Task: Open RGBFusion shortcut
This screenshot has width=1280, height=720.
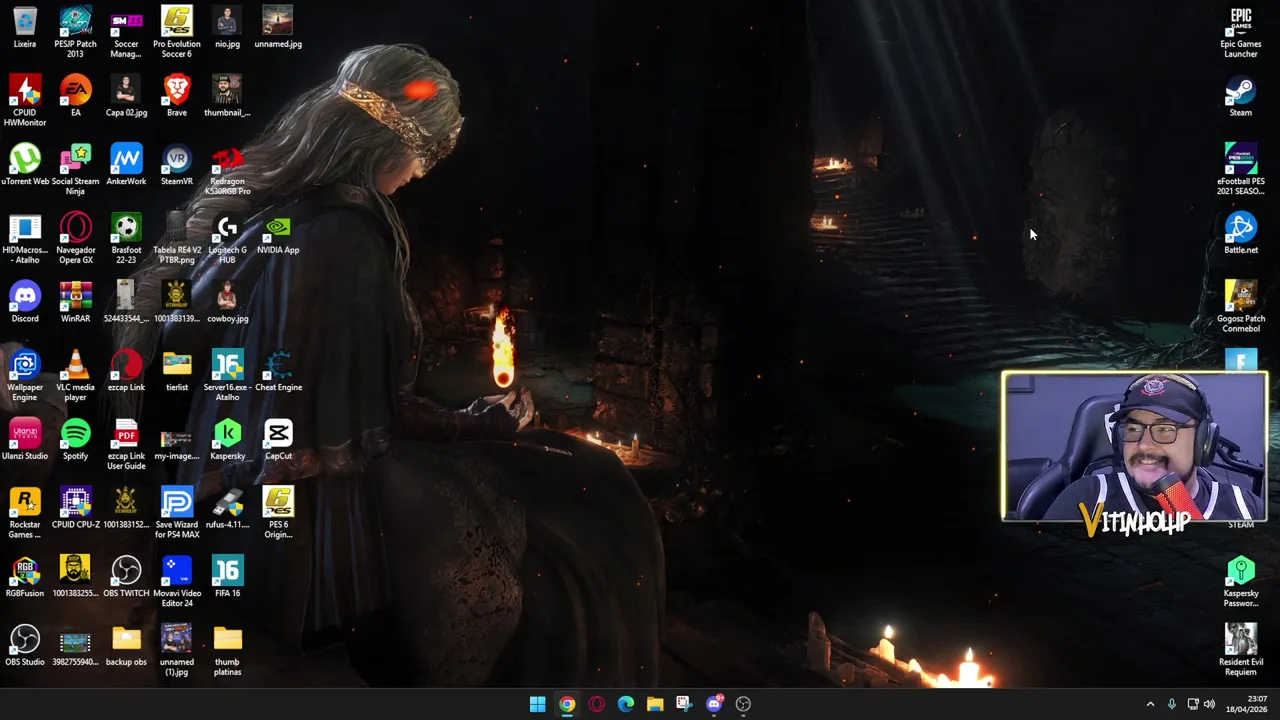Action: click(25, 577)
